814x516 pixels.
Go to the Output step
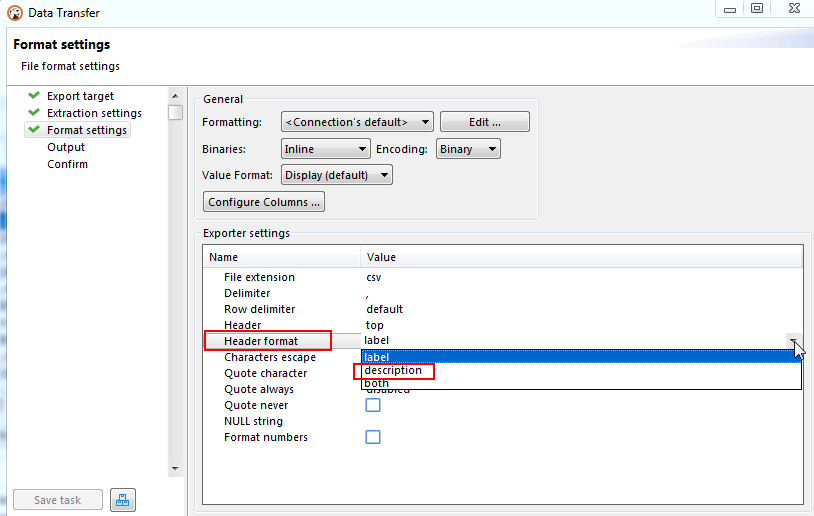click(66, 147)
